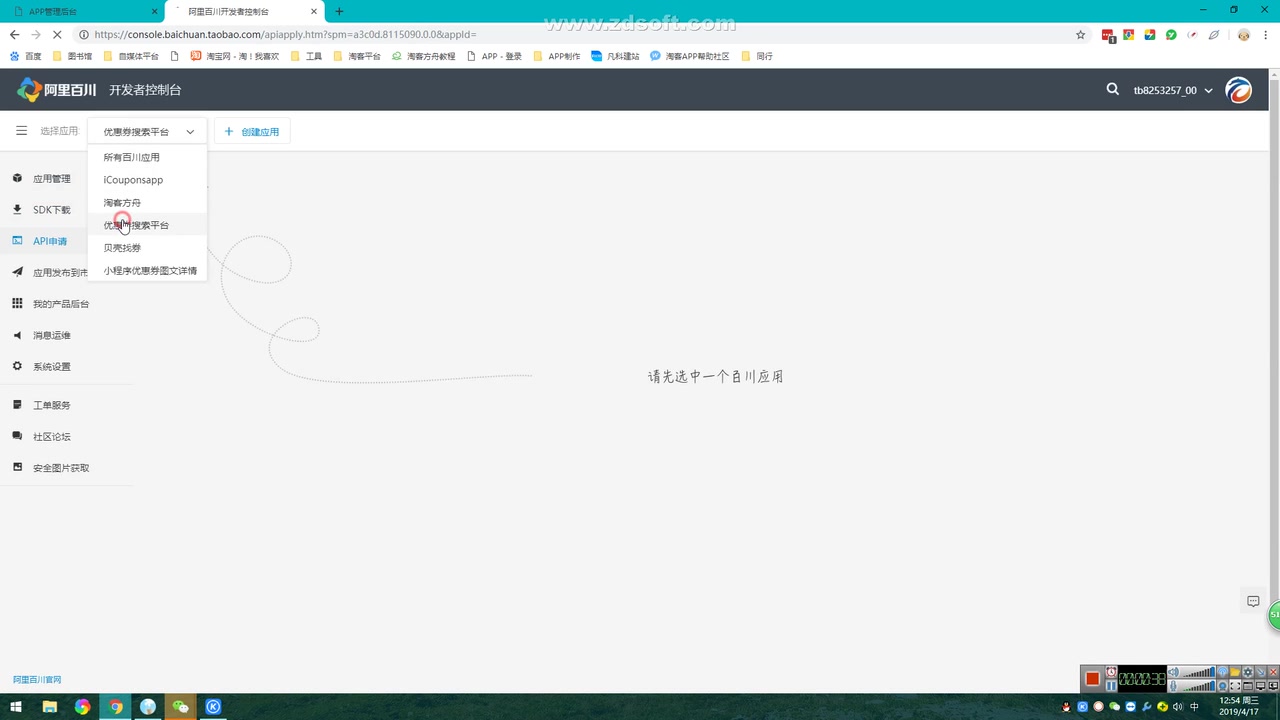Open the 自媒体平台 bookmark folder
The image size is (1280, 720).
click(132, 56)
